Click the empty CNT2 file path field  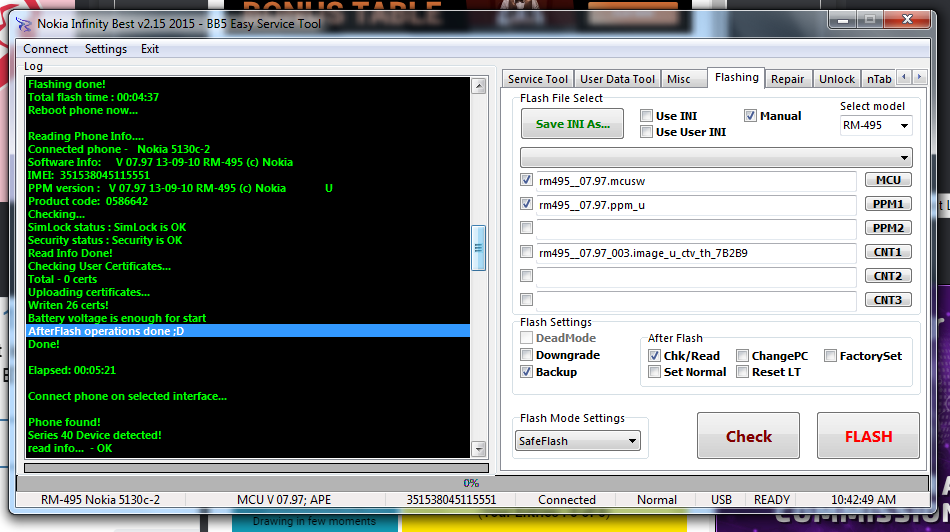coord(696,276)
